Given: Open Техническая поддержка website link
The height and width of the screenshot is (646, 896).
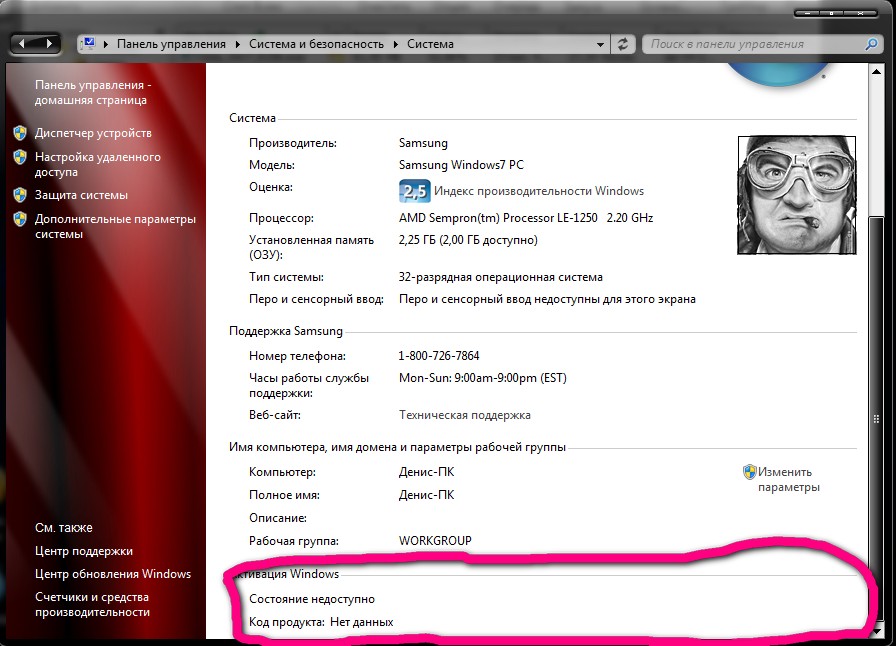Looking at the screenshot, I should tap(465, 415).
